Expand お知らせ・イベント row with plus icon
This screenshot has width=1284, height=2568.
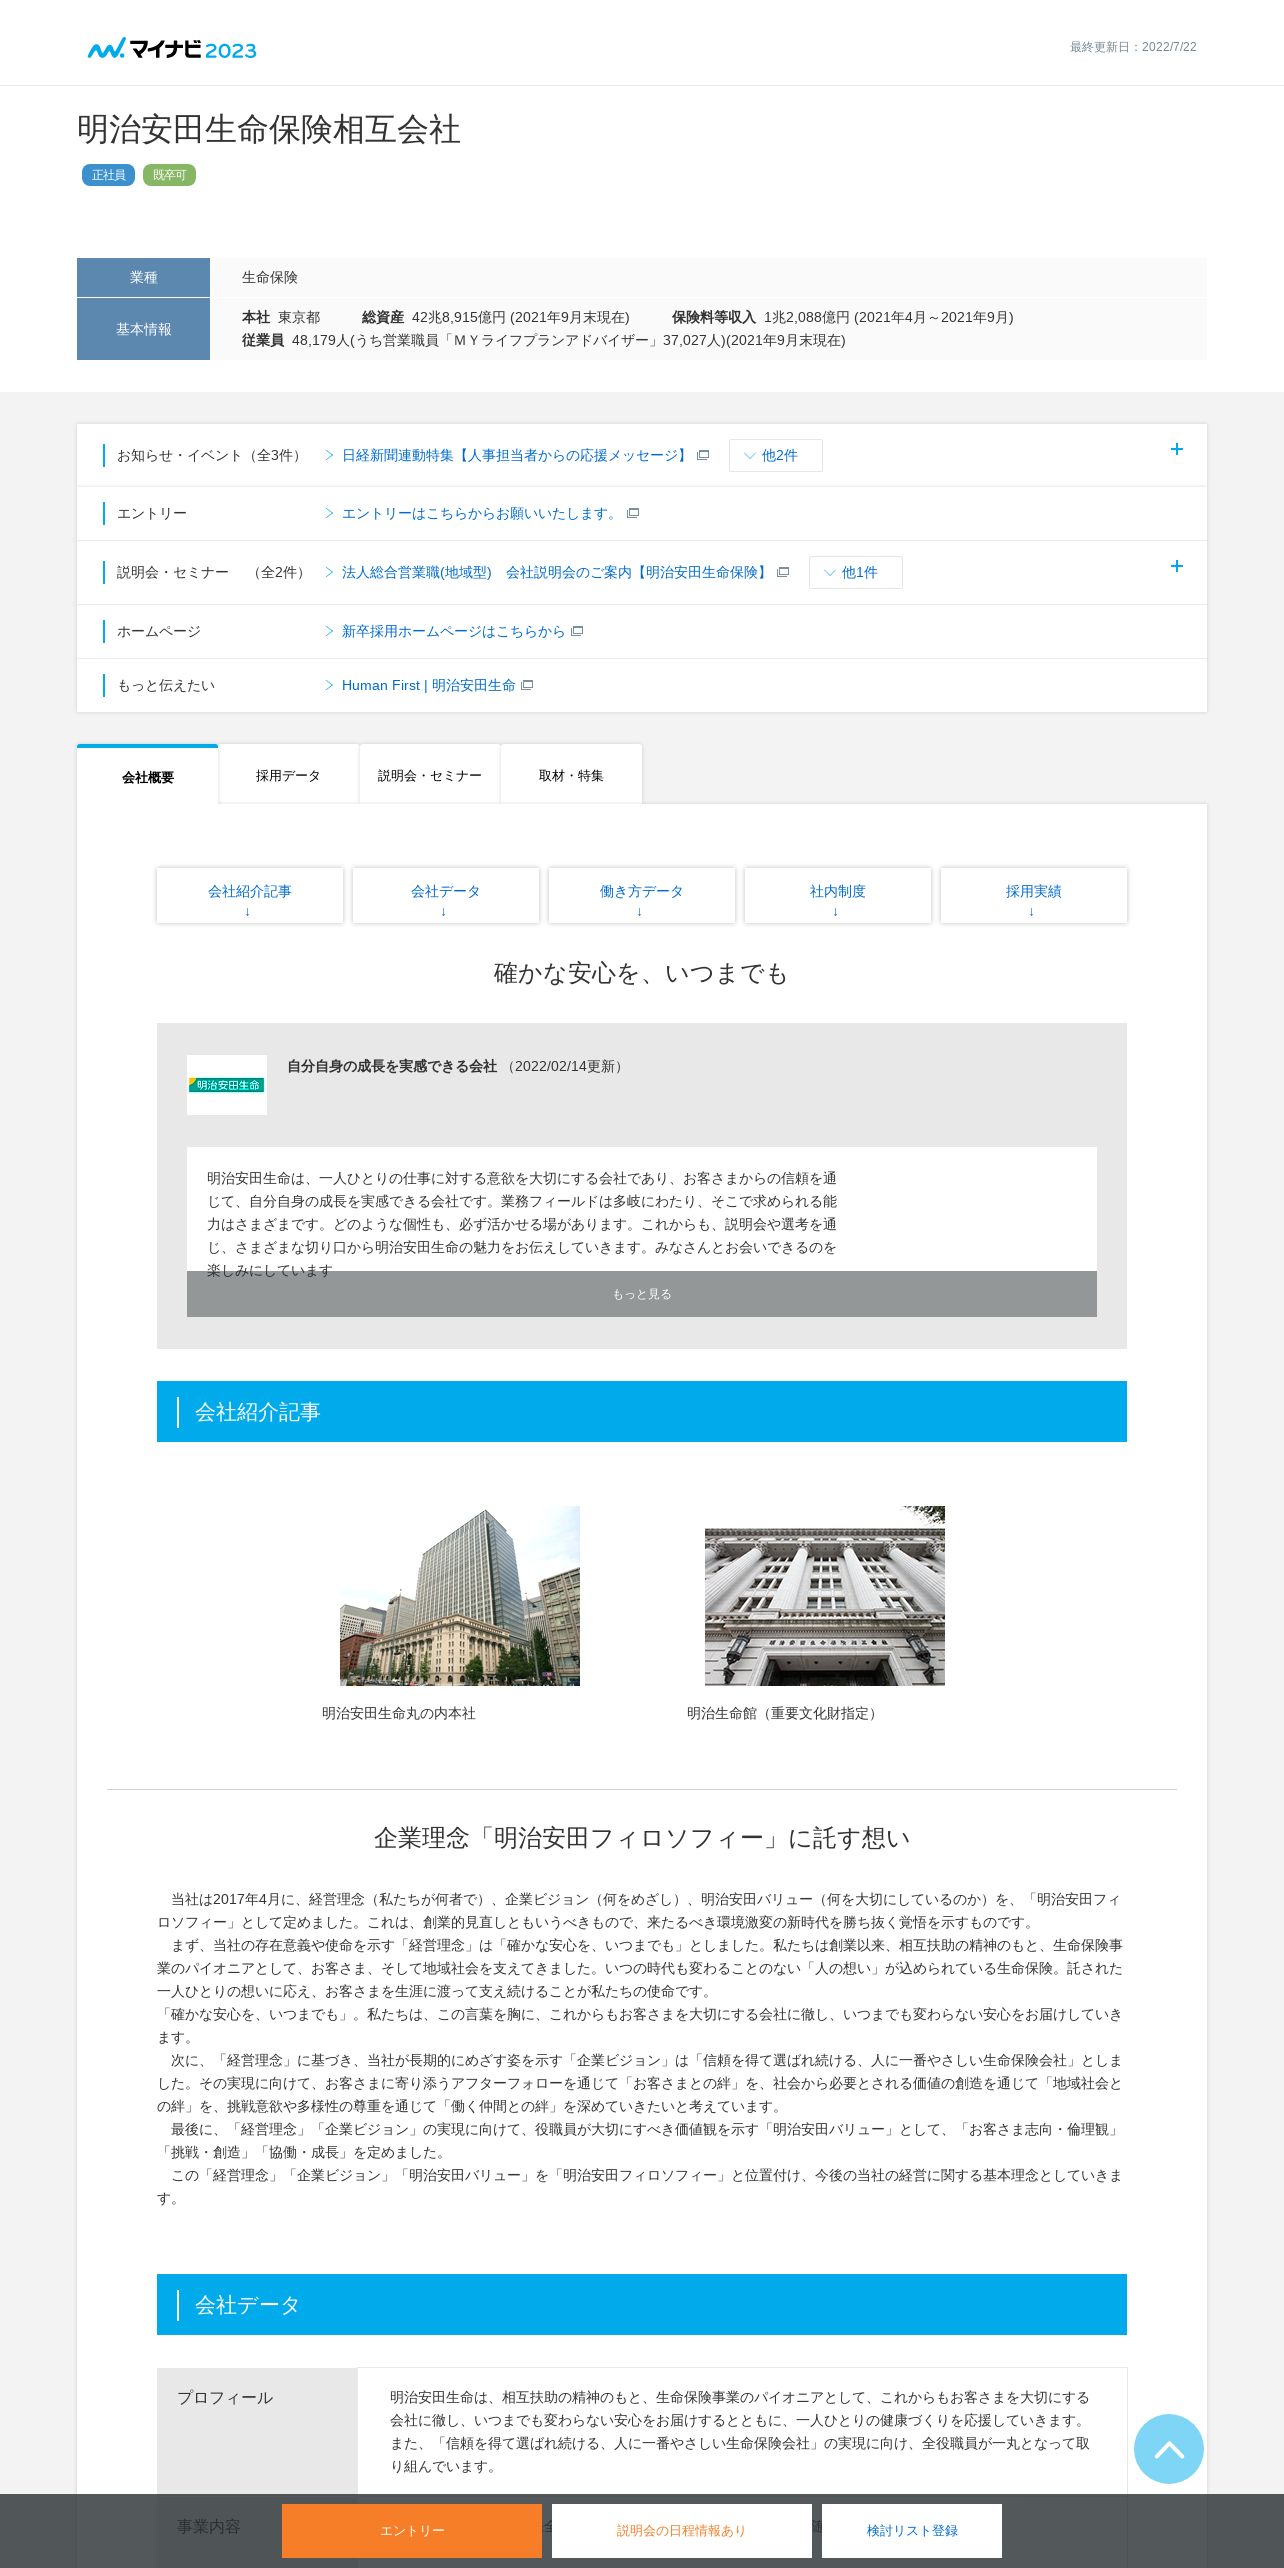[x=1177, y=450]
